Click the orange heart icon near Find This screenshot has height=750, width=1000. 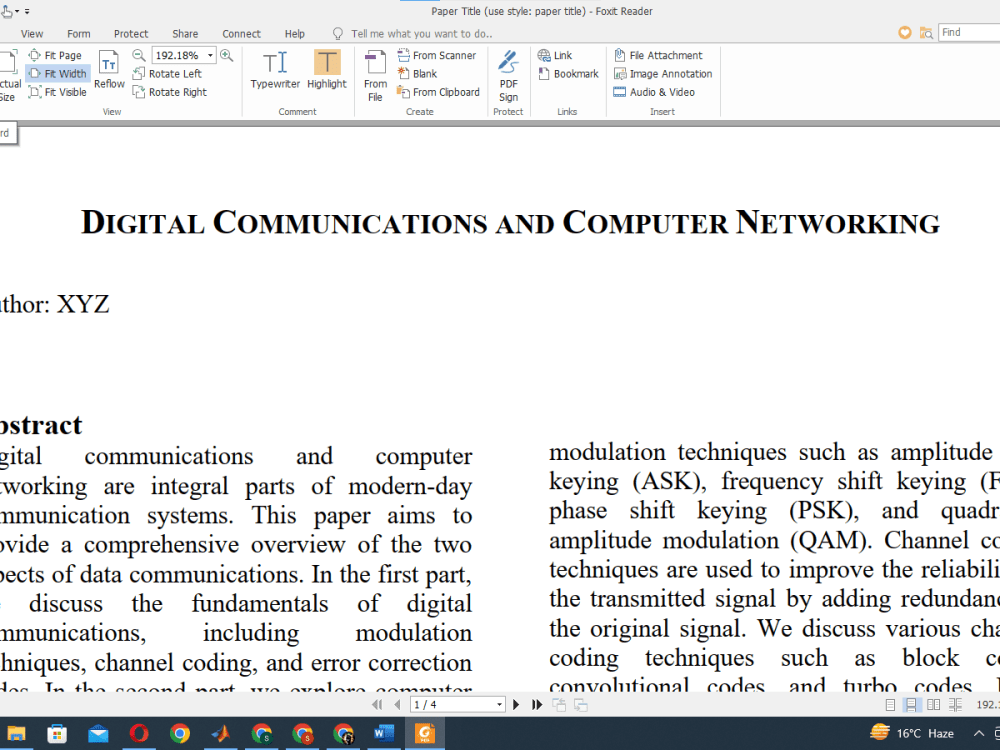(904, 33)
